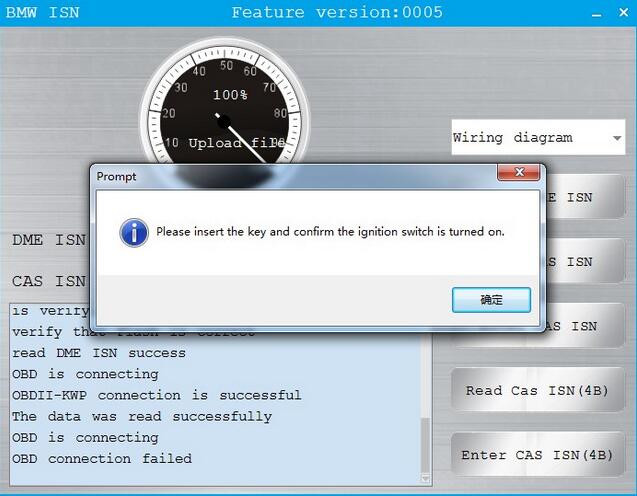This screenshot has height=496, width=637.
Task: Select log line 'read DME ISN success'
Action: (x=99, y=353)
